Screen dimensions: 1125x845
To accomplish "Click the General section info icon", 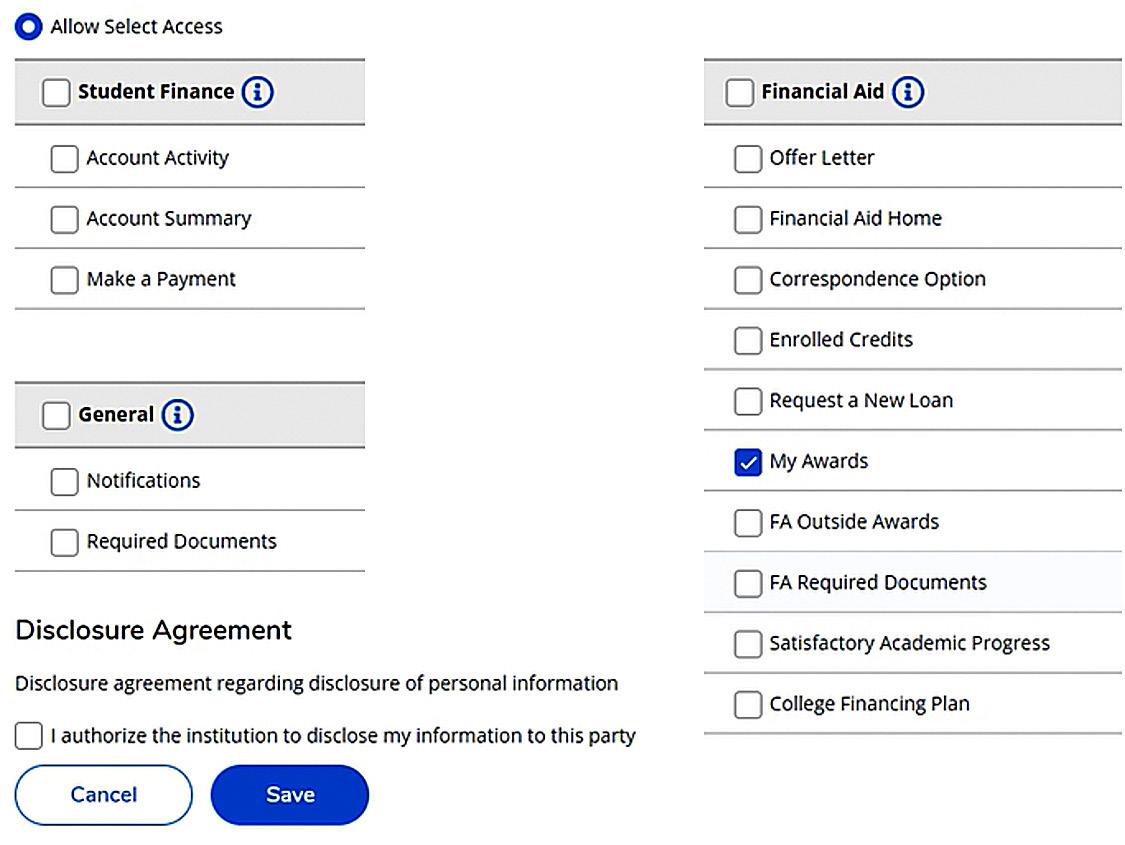I will 177,415.
